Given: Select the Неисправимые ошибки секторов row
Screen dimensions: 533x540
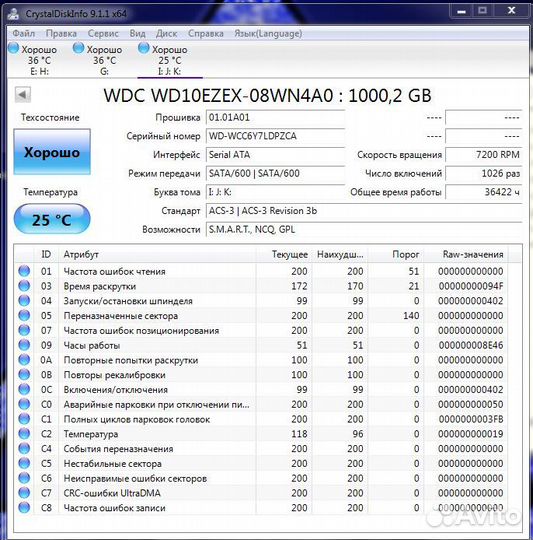Looking at the screenshot, I should (x=261, y=478).
